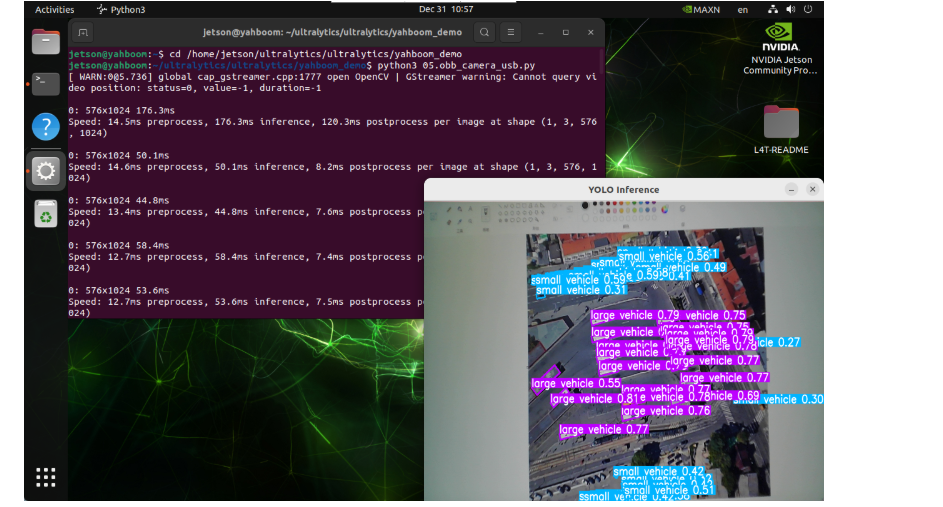This screenshot has height=507, width=943.
Task: Click the 0: 576x1024 53.6ms line
Action: tap(118, 290)
